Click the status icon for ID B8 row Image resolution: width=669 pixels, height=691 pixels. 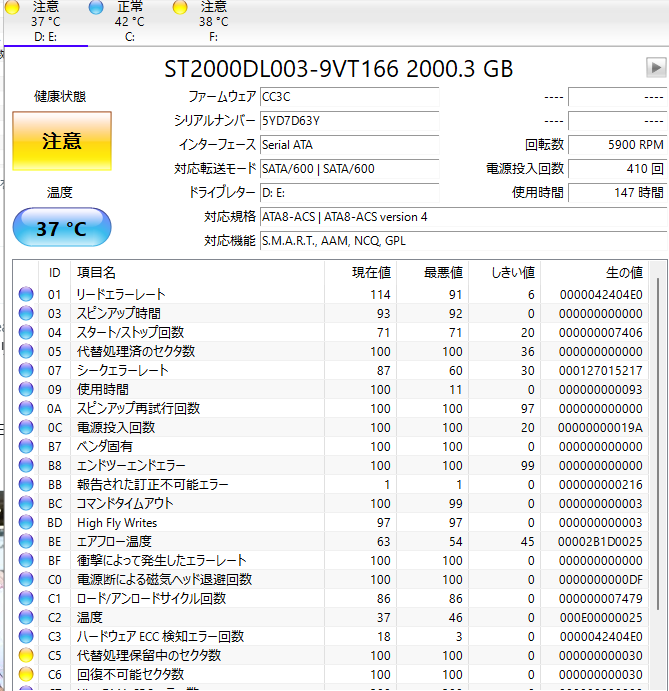point(26,465)
